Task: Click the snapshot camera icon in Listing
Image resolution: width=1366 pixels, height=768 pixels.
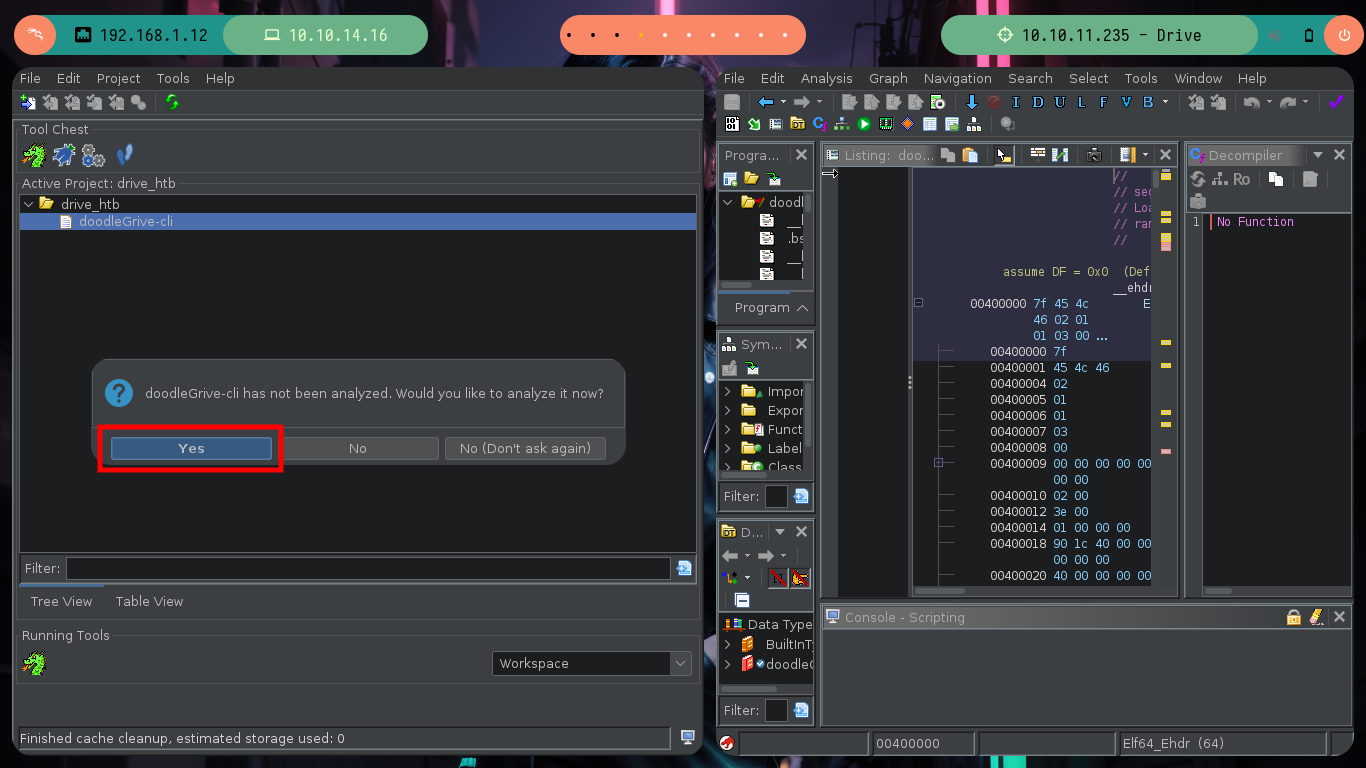Action: 1094,155
